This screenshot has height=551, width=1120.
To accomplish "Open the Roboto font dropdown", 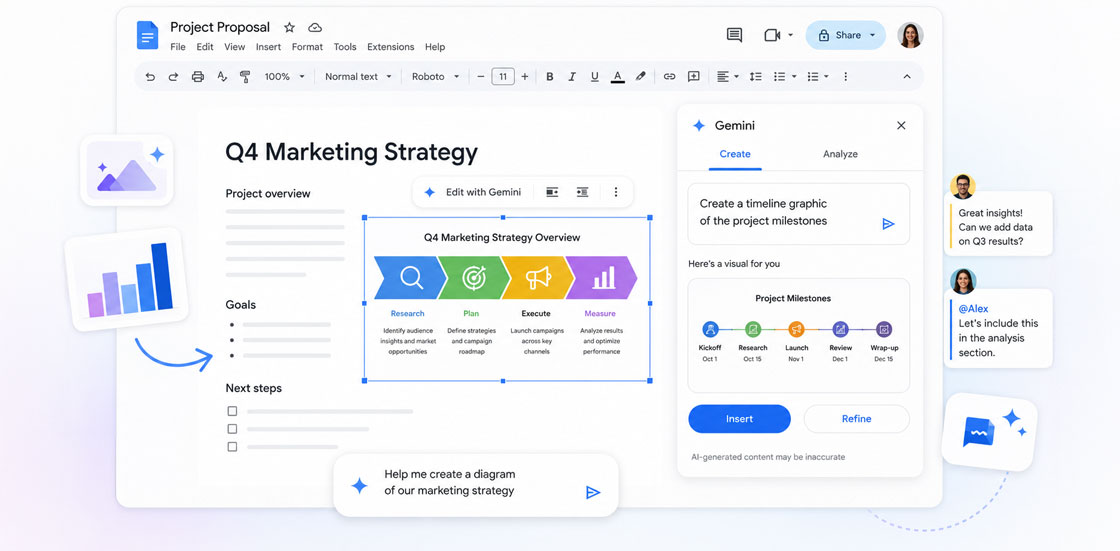I will pos(436,76).
